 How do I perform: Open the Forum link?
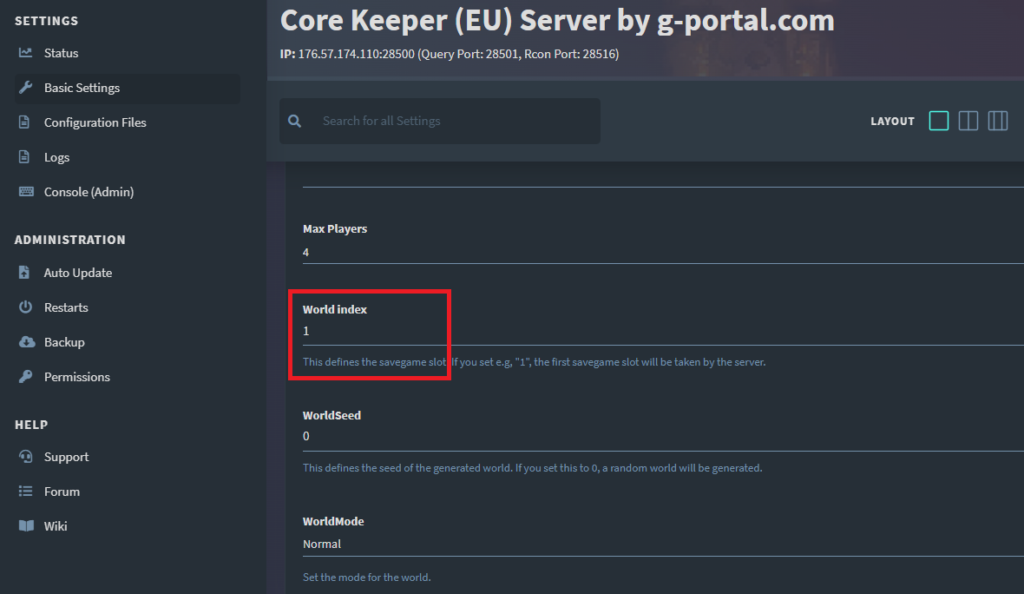pyautogui.click(x=62, y=492)
